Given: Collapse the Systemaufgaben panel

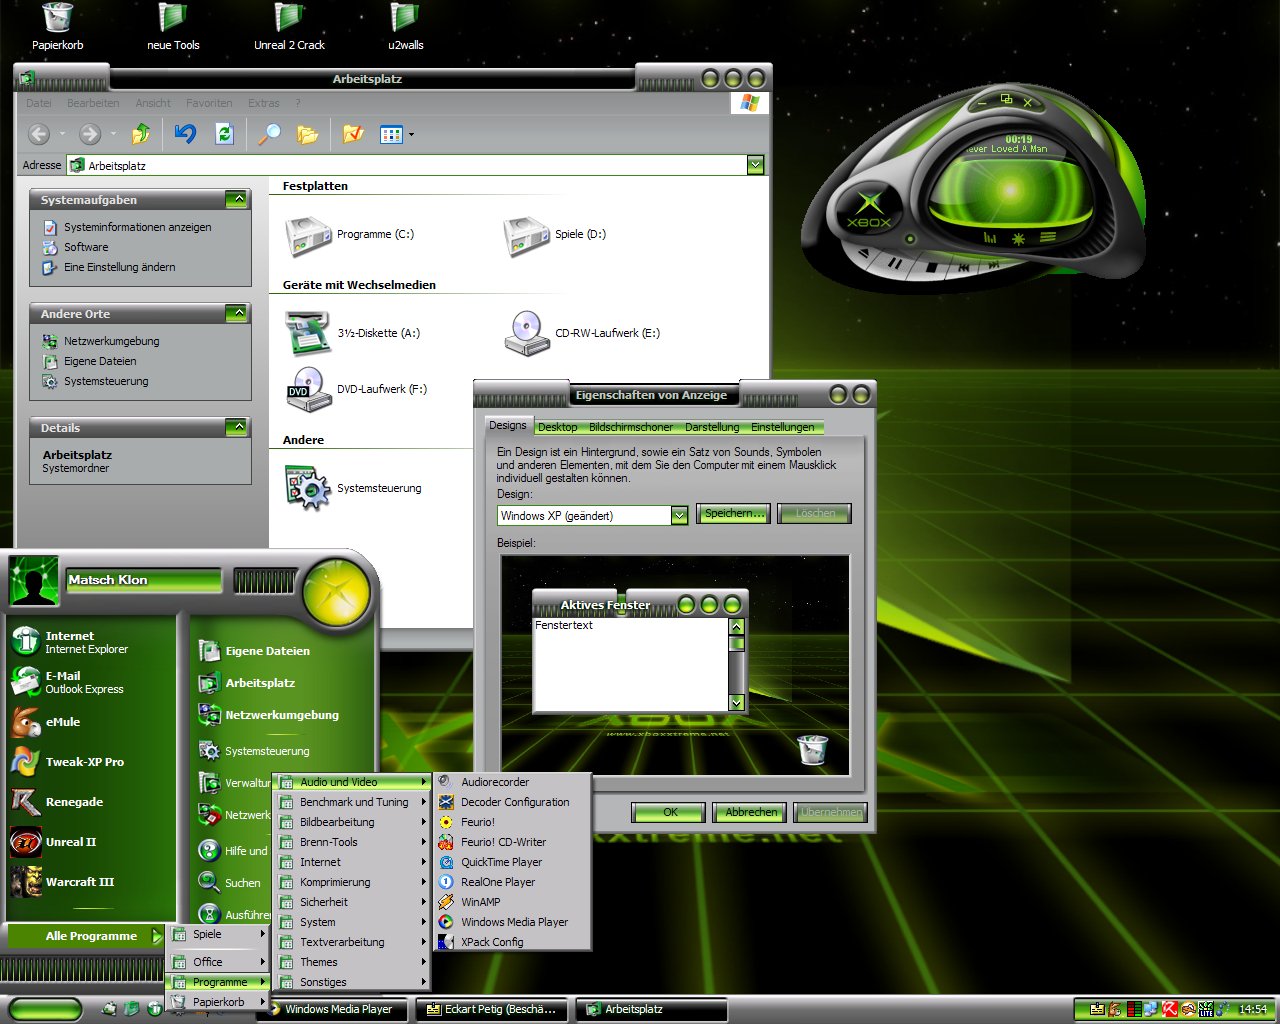Looking at the screenshot, I should point(236,199).
